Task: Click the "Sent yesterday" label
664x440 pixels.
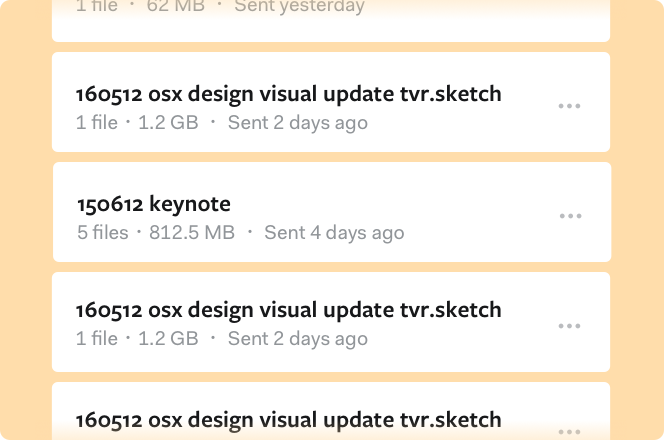Action: (x=299, y=7)
